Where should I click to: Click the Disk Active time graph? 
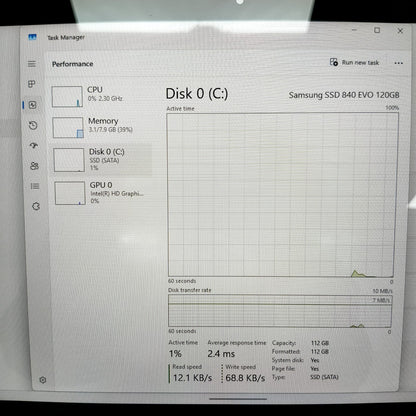coord(282,195)
